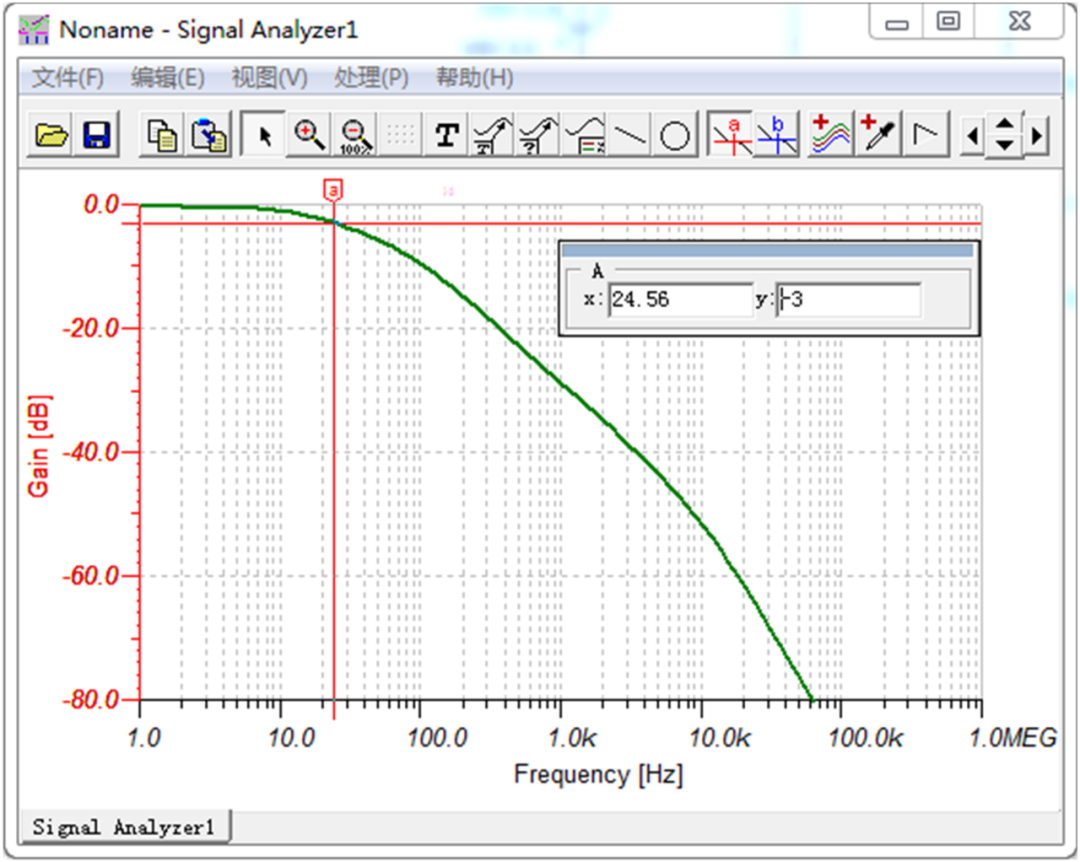Select the curve color picker tool

(876, 135)
